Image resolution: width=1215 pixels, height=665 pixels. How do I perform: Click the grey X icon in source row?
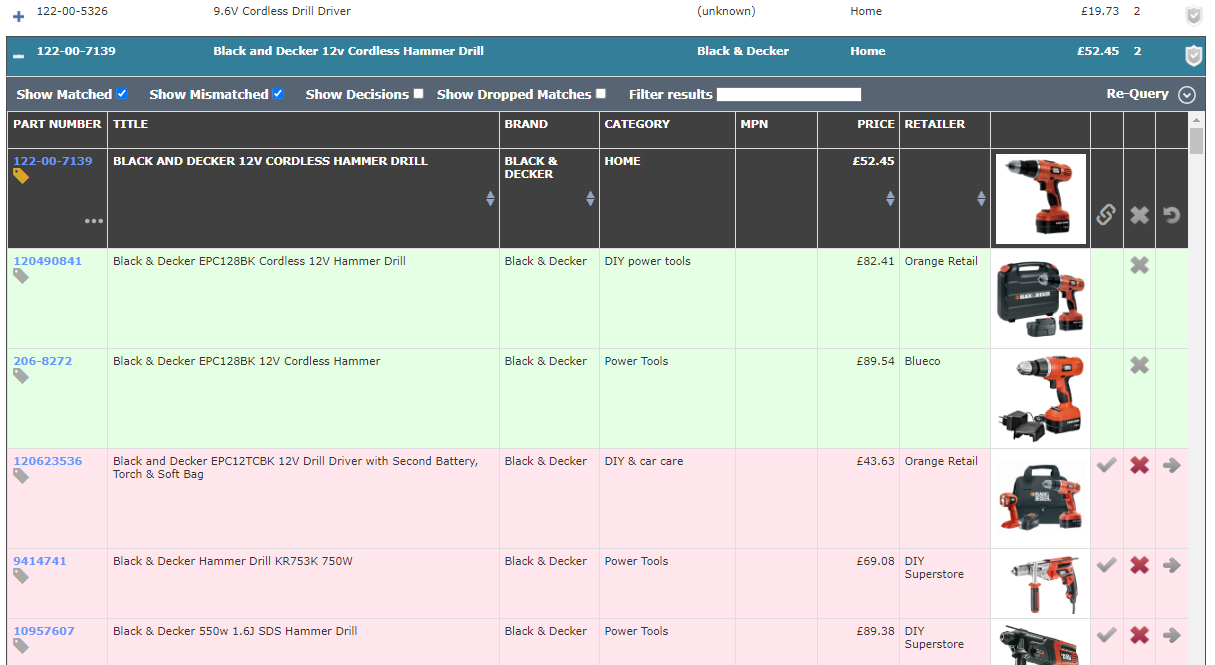[1139, 215]
